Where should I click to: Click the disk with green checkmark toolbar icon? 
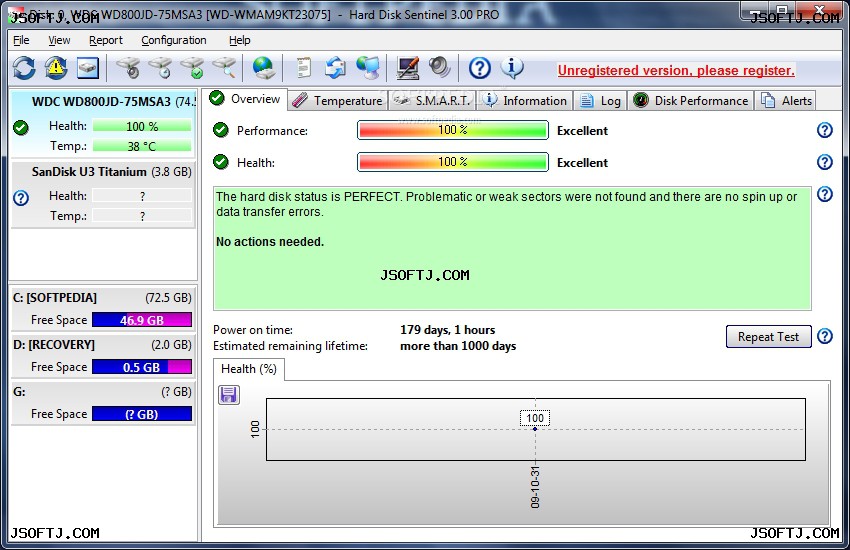tap(192, 68)
